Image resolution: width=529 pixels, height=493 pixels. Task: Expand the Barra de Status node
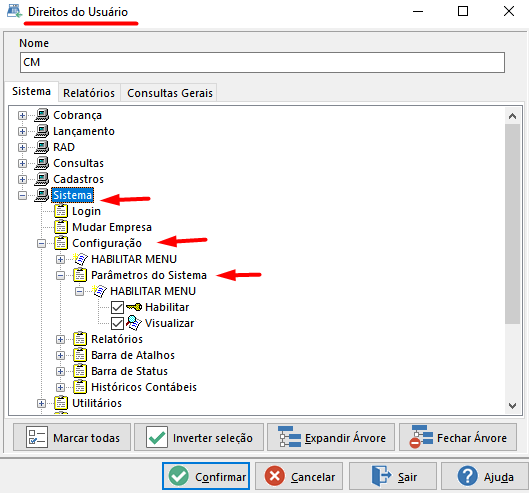(x=60, y=371)
